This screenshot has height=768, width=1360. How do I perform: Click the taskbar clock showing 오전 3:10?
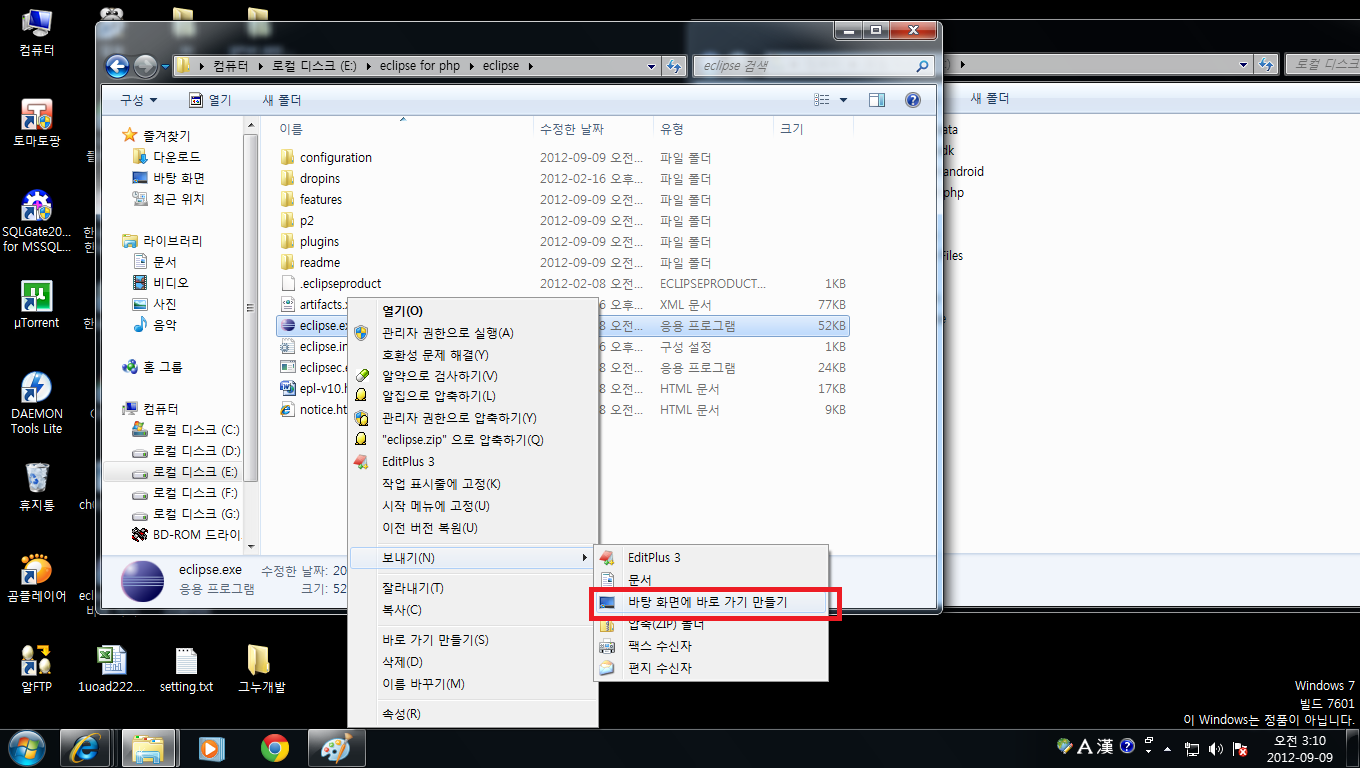(1300, 748)
